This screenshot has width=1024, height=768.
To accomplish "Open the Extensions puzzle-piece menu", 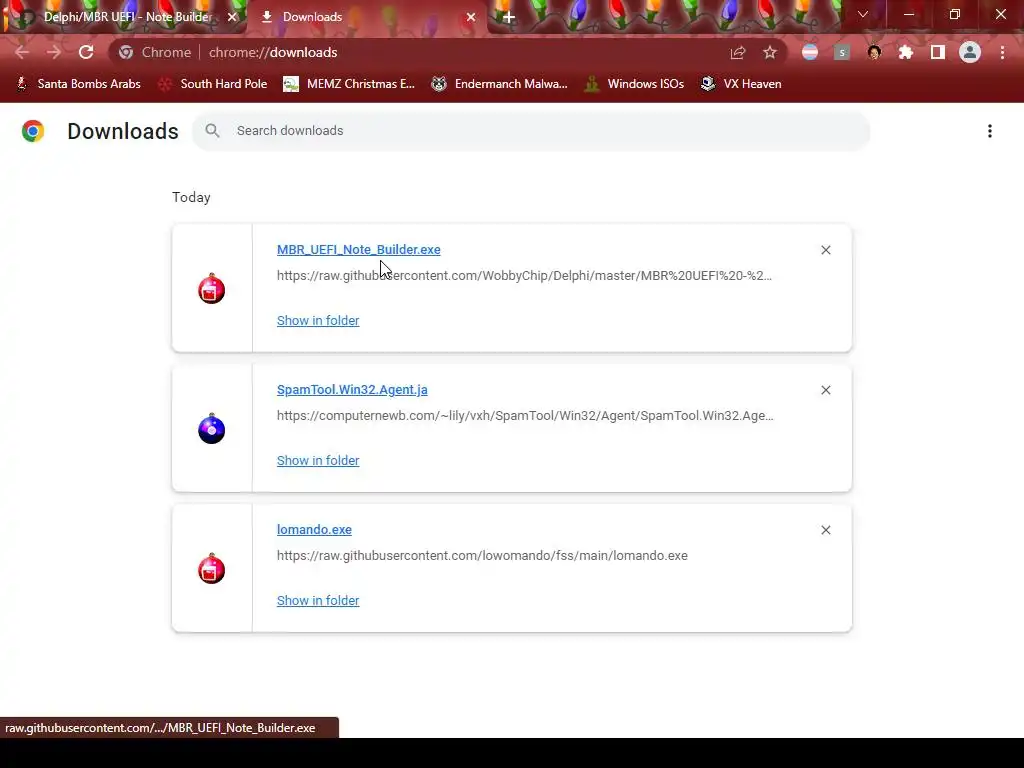I will point(906,52).
